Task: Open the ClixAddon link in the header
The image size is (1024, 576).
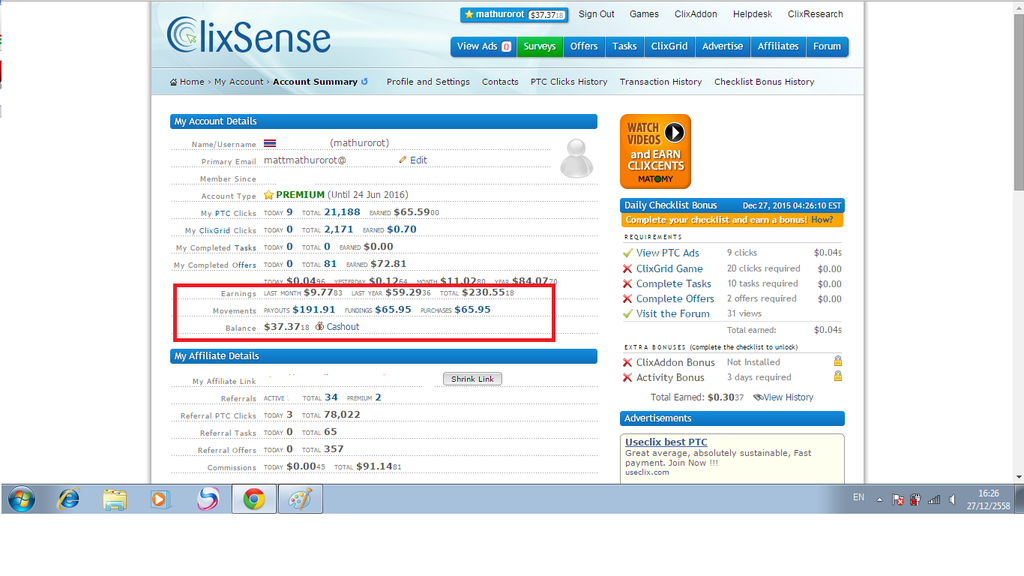Action: pyautogui.click(x=696, y=14)
